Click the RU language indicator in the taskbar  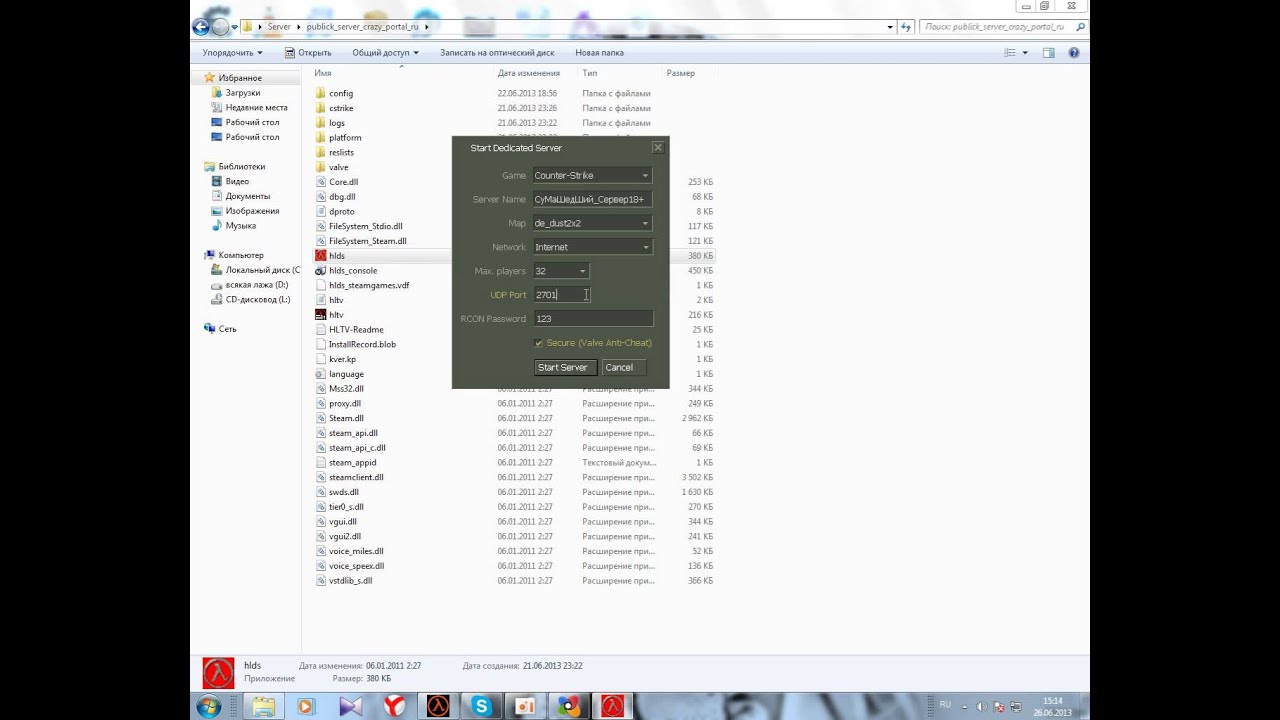(945, 705)
